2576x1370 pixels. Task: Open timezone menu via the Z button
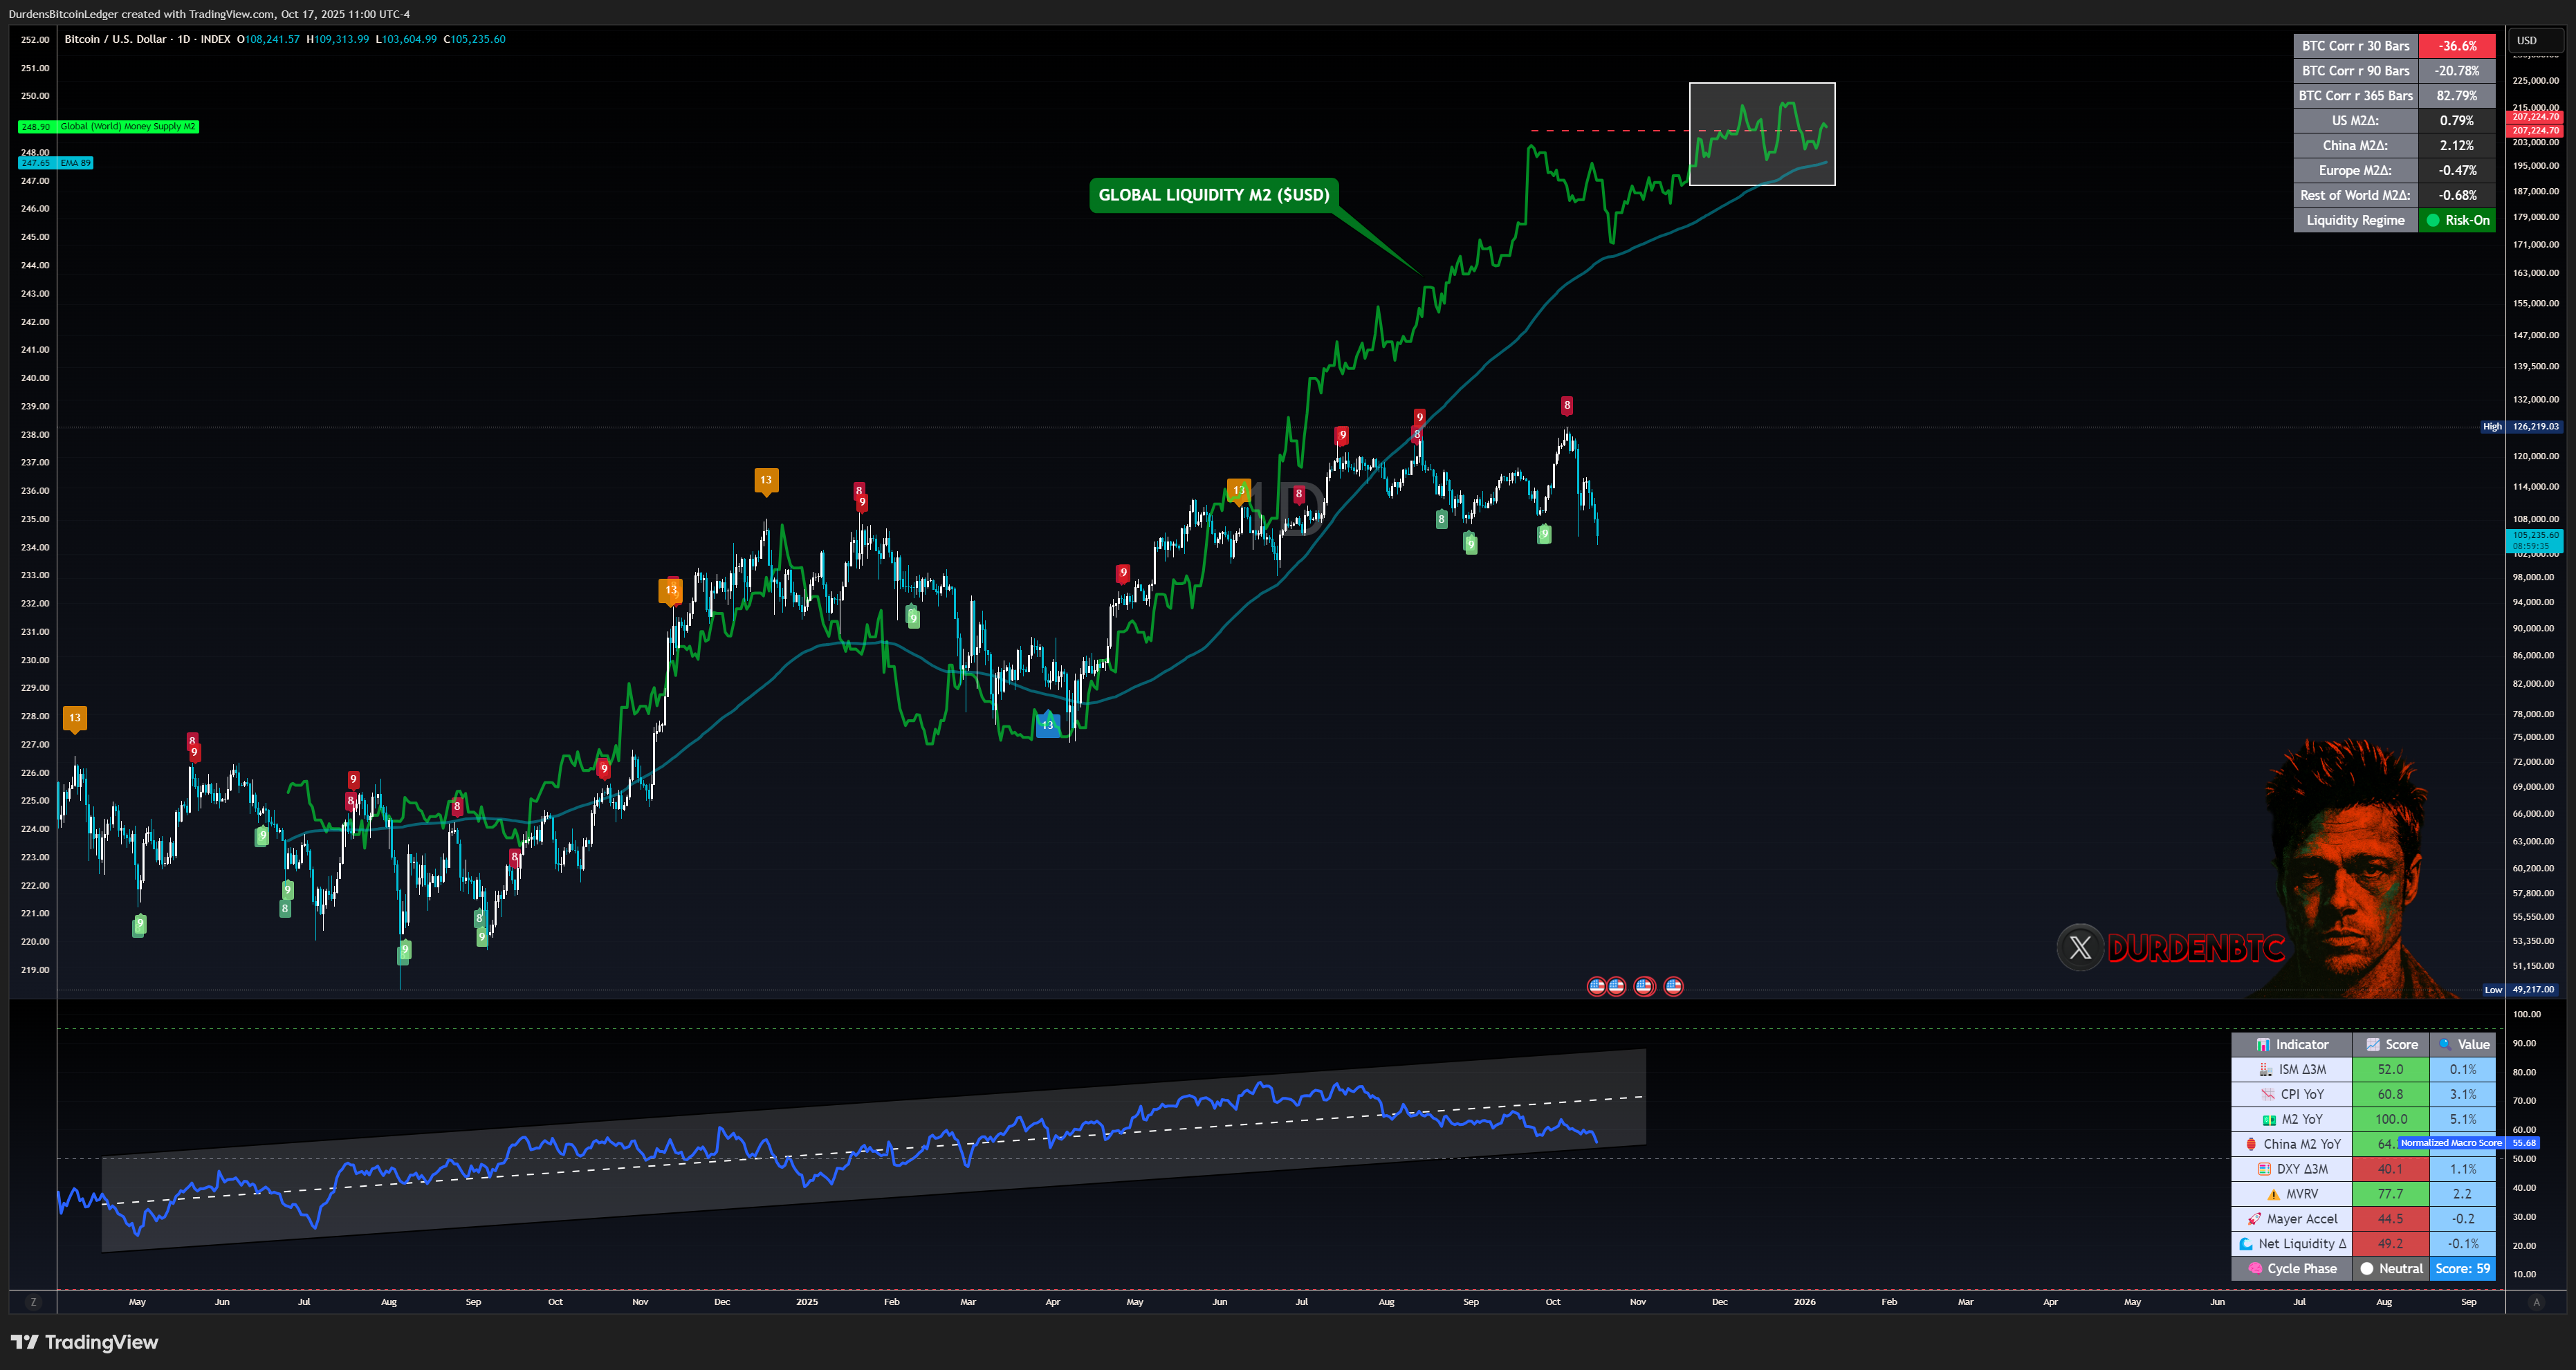[x=33, y=1302]
